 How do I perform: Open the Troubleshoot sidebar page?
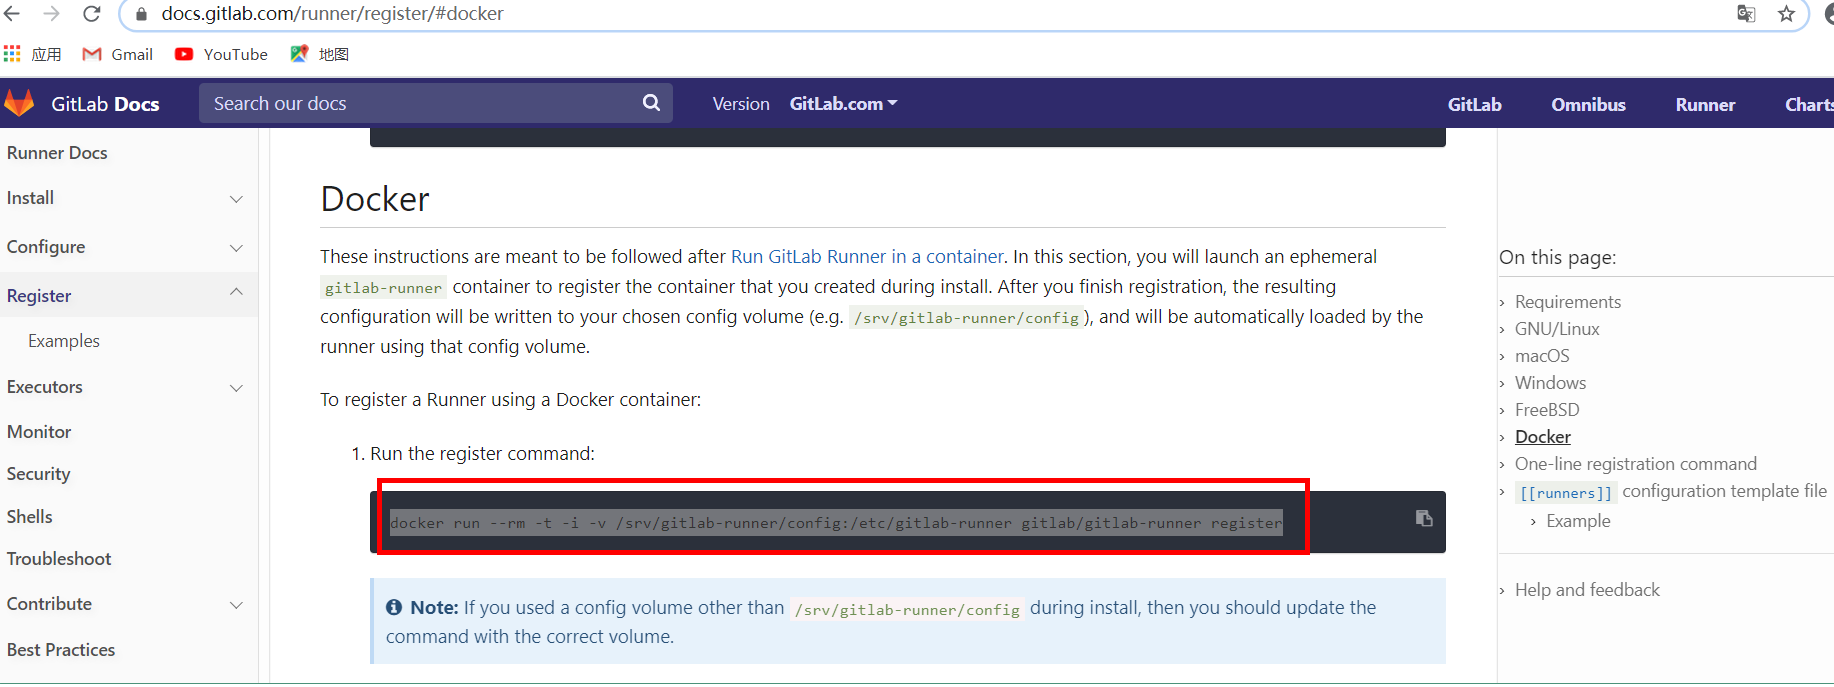pyautogui.click(x=59, y=559)
